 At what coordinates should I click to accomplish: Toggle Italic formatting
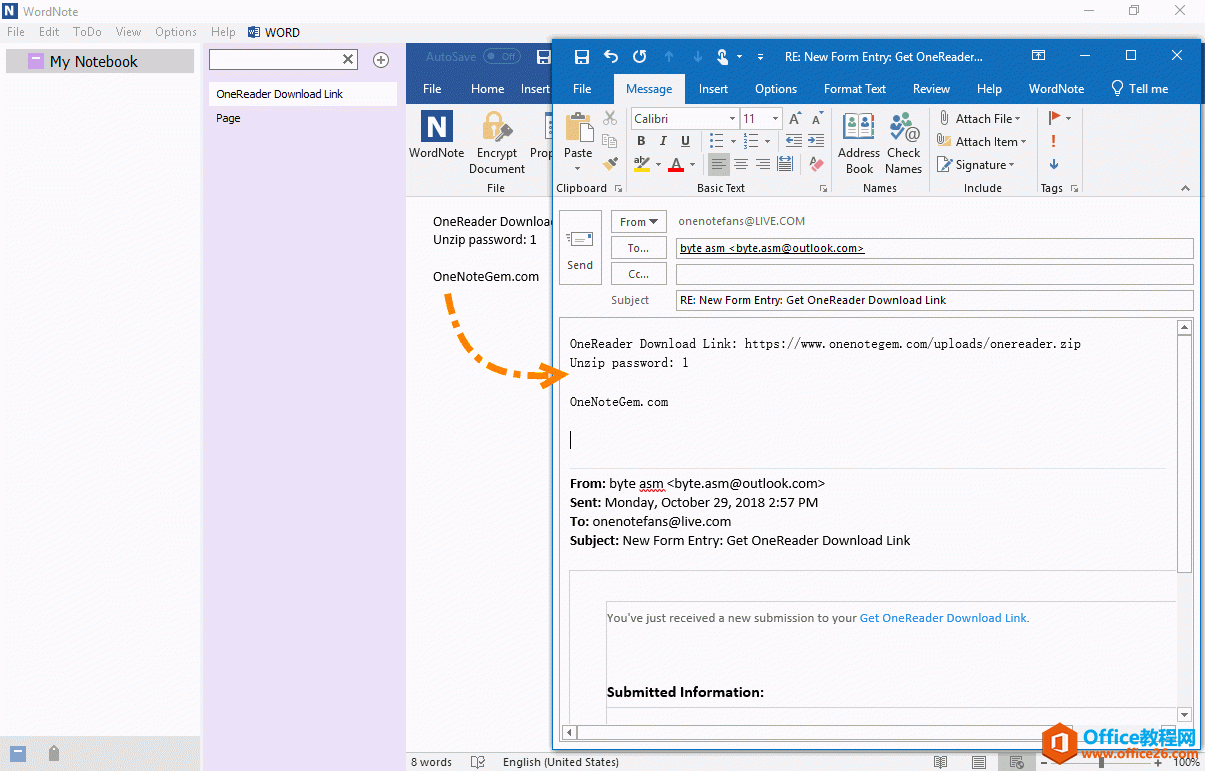[663, 141]
